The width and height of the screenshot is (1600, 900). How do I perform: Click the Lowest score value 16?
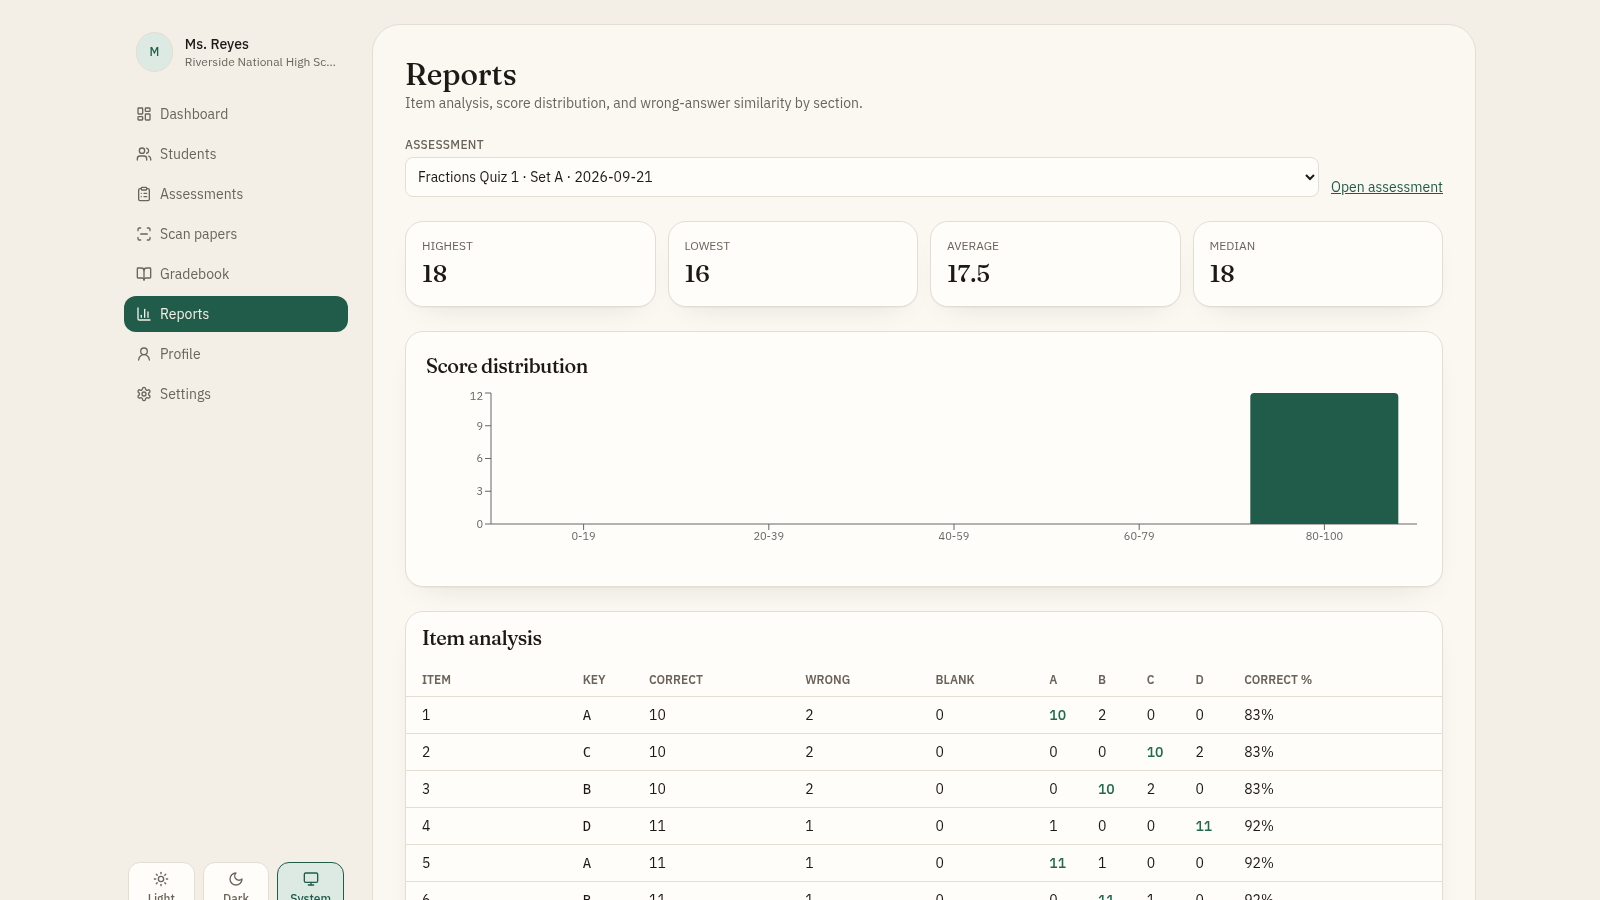pos(697,274)
